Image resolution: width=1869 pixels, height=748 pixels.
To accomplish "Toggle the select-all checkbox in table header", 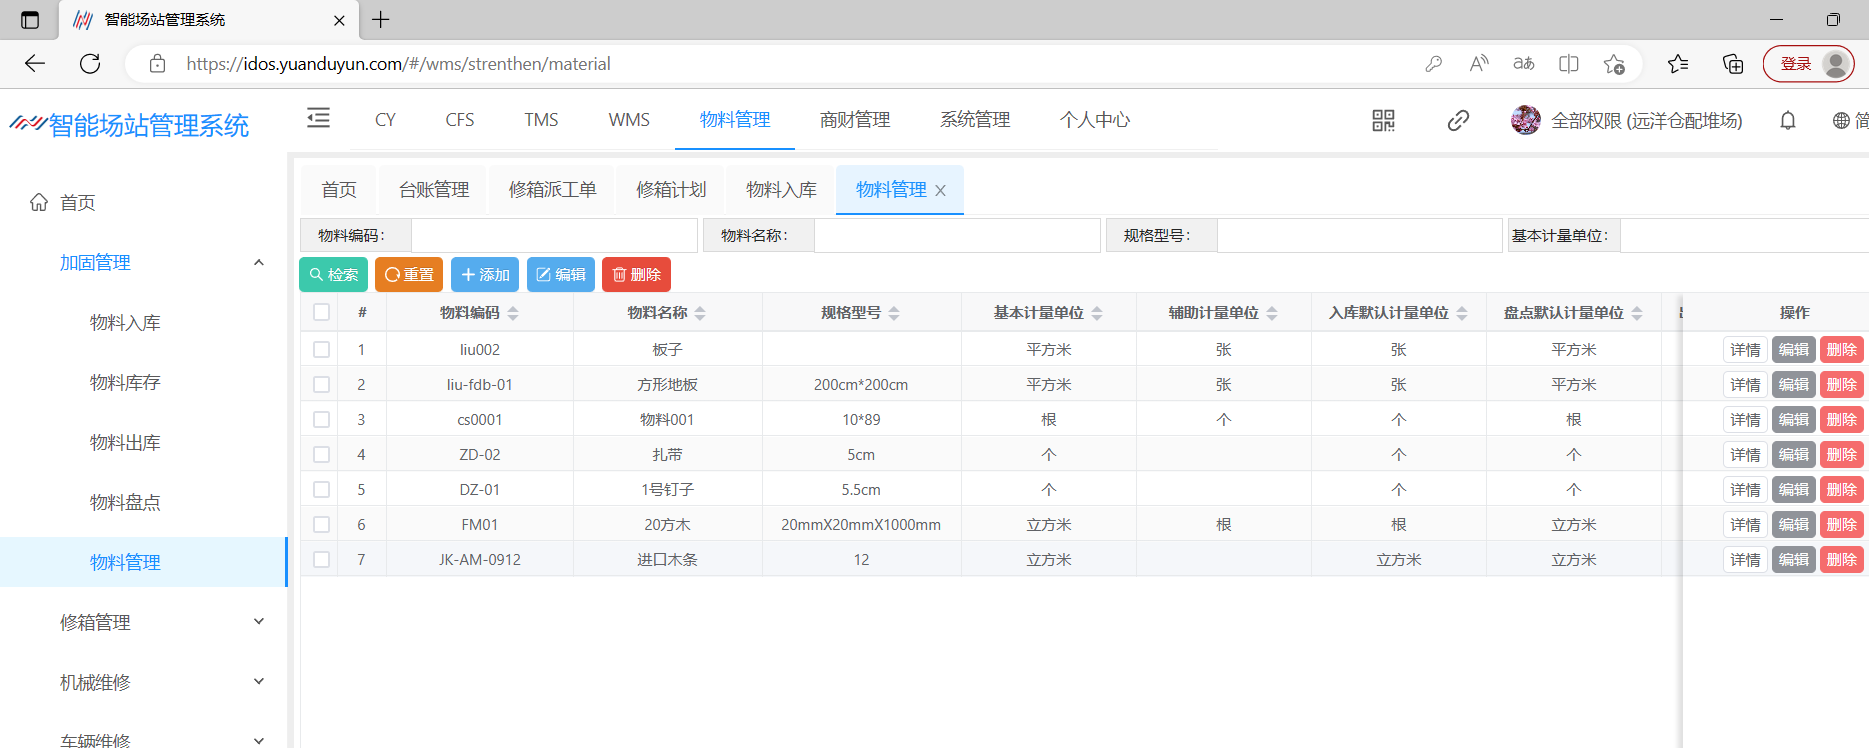I will coord(321,312).
